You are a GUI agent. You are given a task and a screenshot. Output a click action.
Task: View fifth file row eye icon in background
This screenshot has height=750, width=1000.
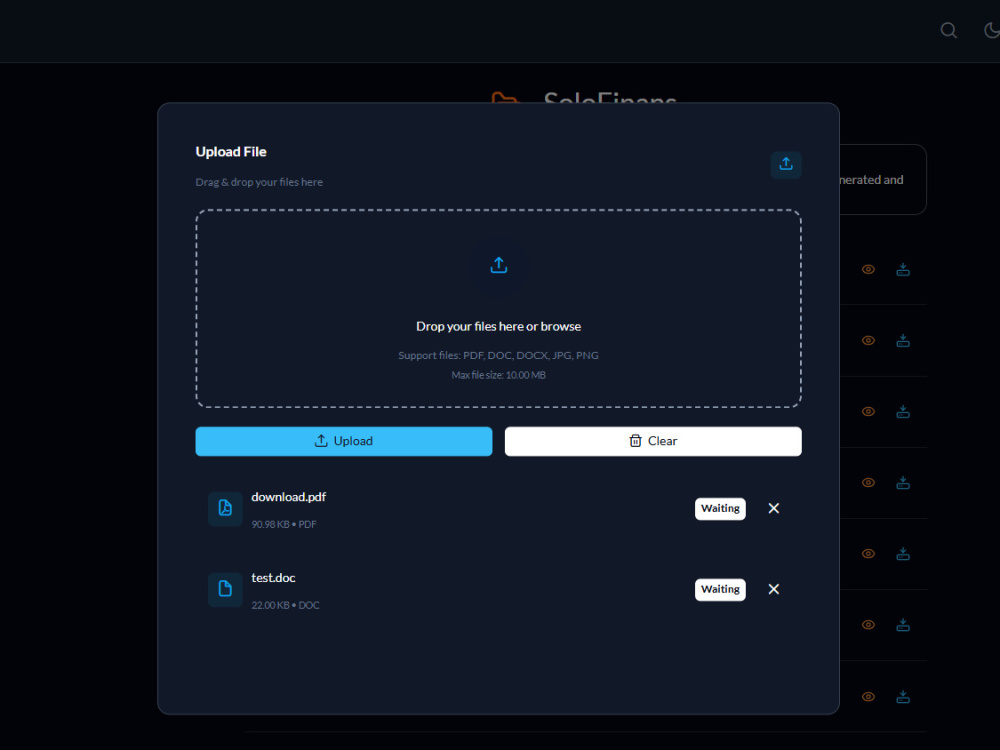click(x=869, y=554)
